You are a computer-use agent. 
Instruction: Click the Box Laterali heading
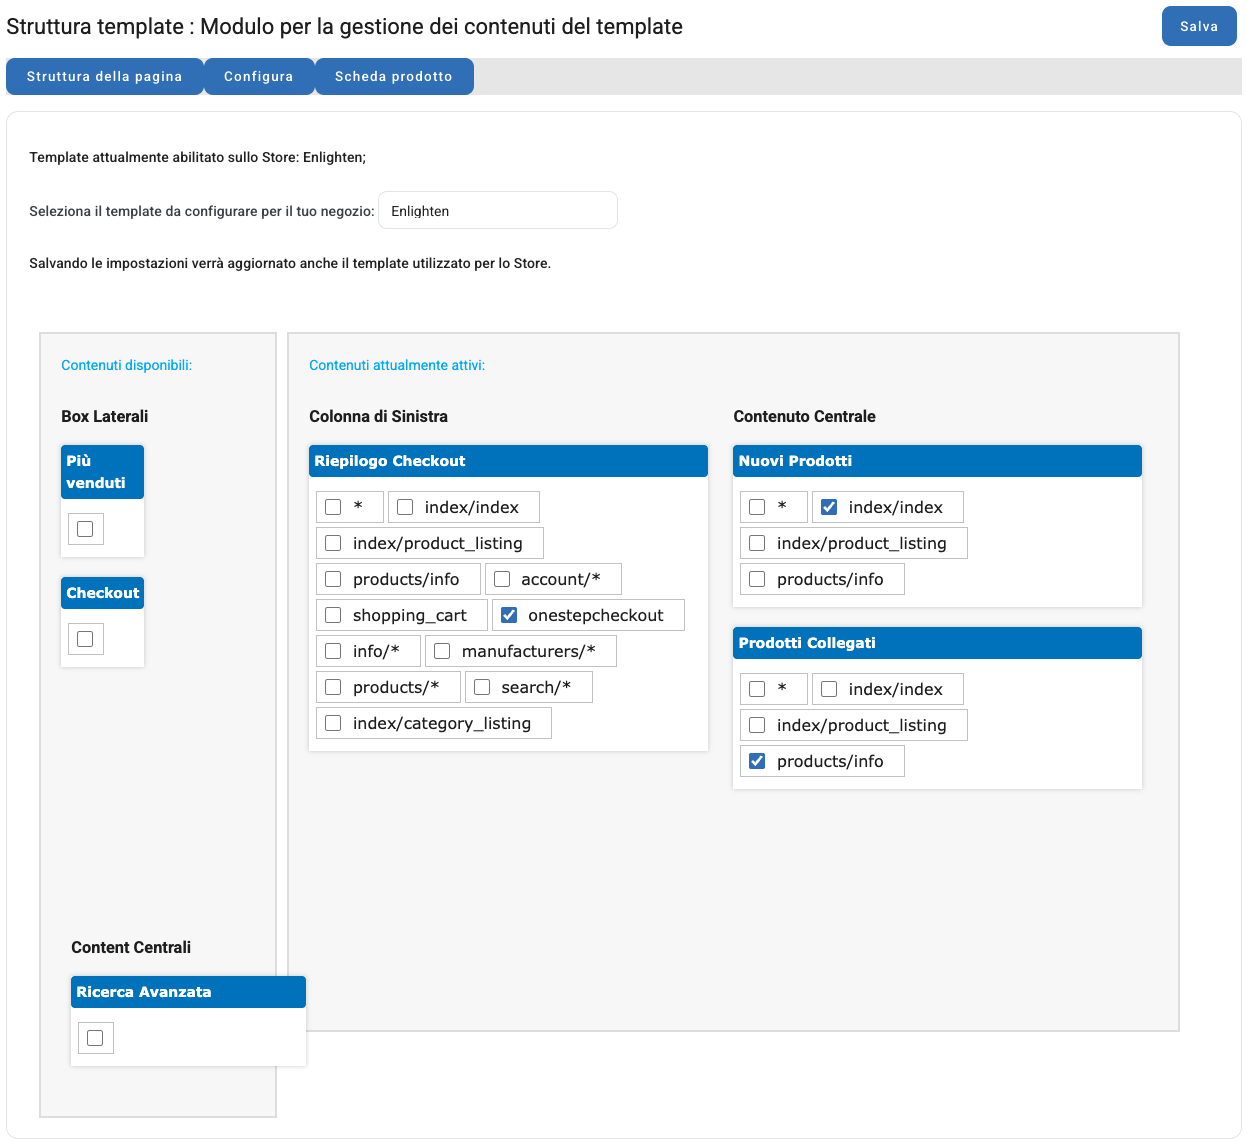(105, 416)
